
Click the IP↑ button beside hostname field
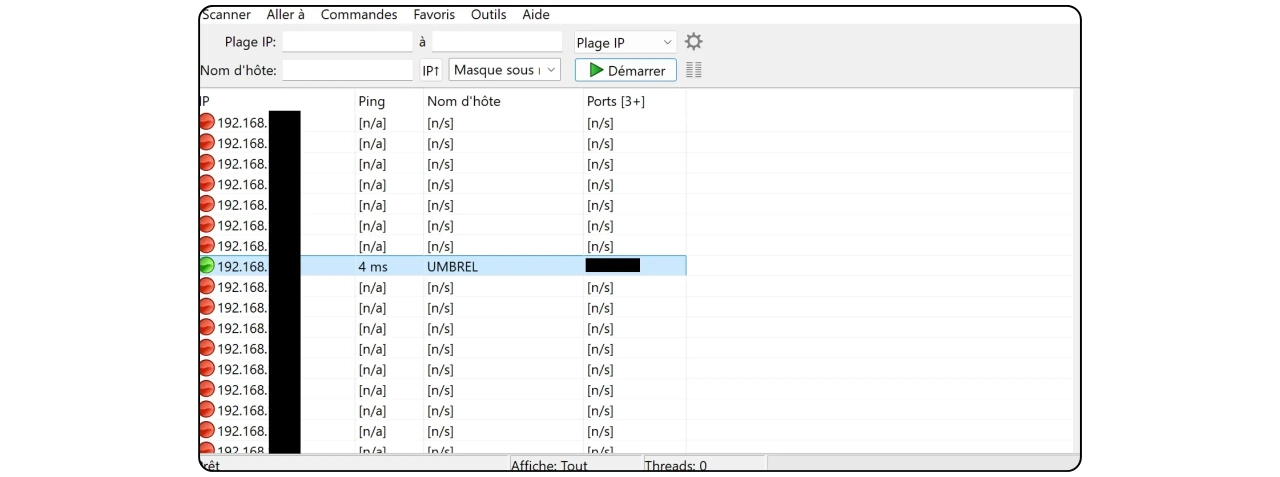pyautogui.click(x=431, y=70)
